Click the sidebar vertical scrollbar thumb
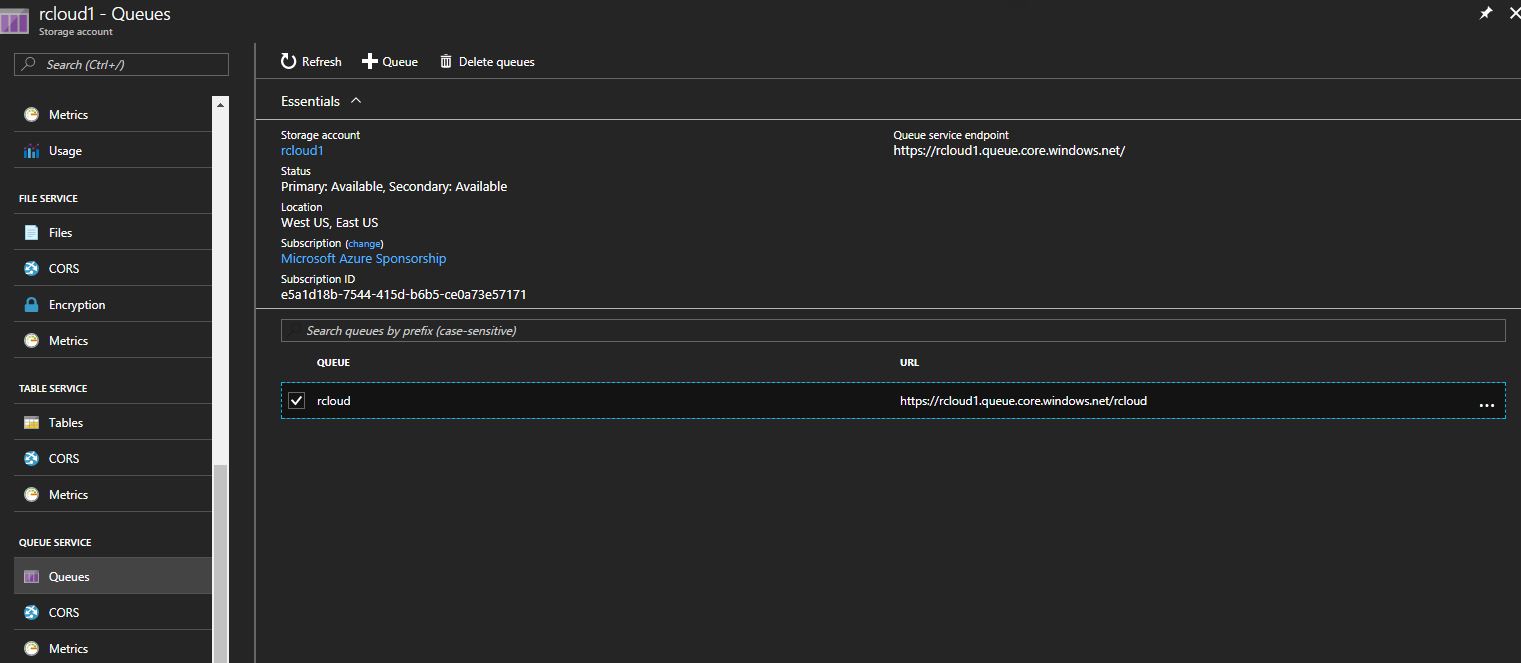This screenshot has width=1521, height=663. click(221, 560)
